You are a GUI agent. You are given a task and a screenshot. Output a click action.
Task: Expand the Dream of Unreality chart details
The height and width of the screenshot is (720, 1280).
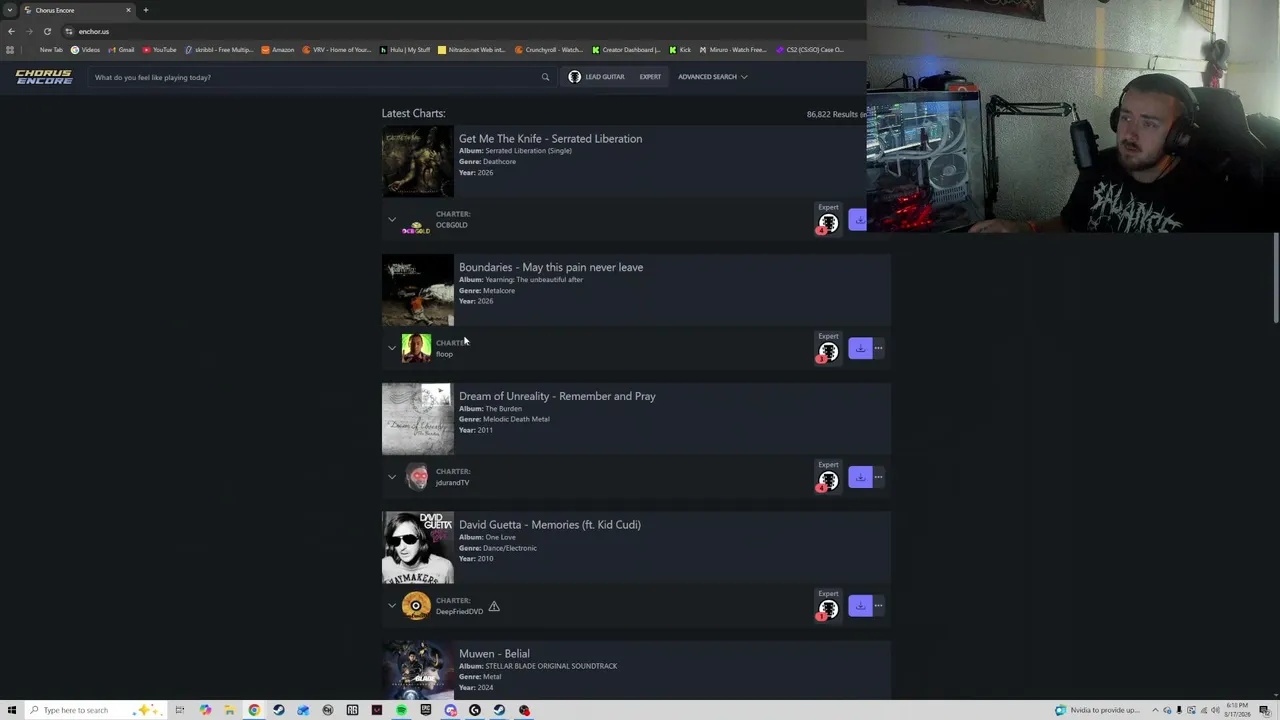[392, 477]
